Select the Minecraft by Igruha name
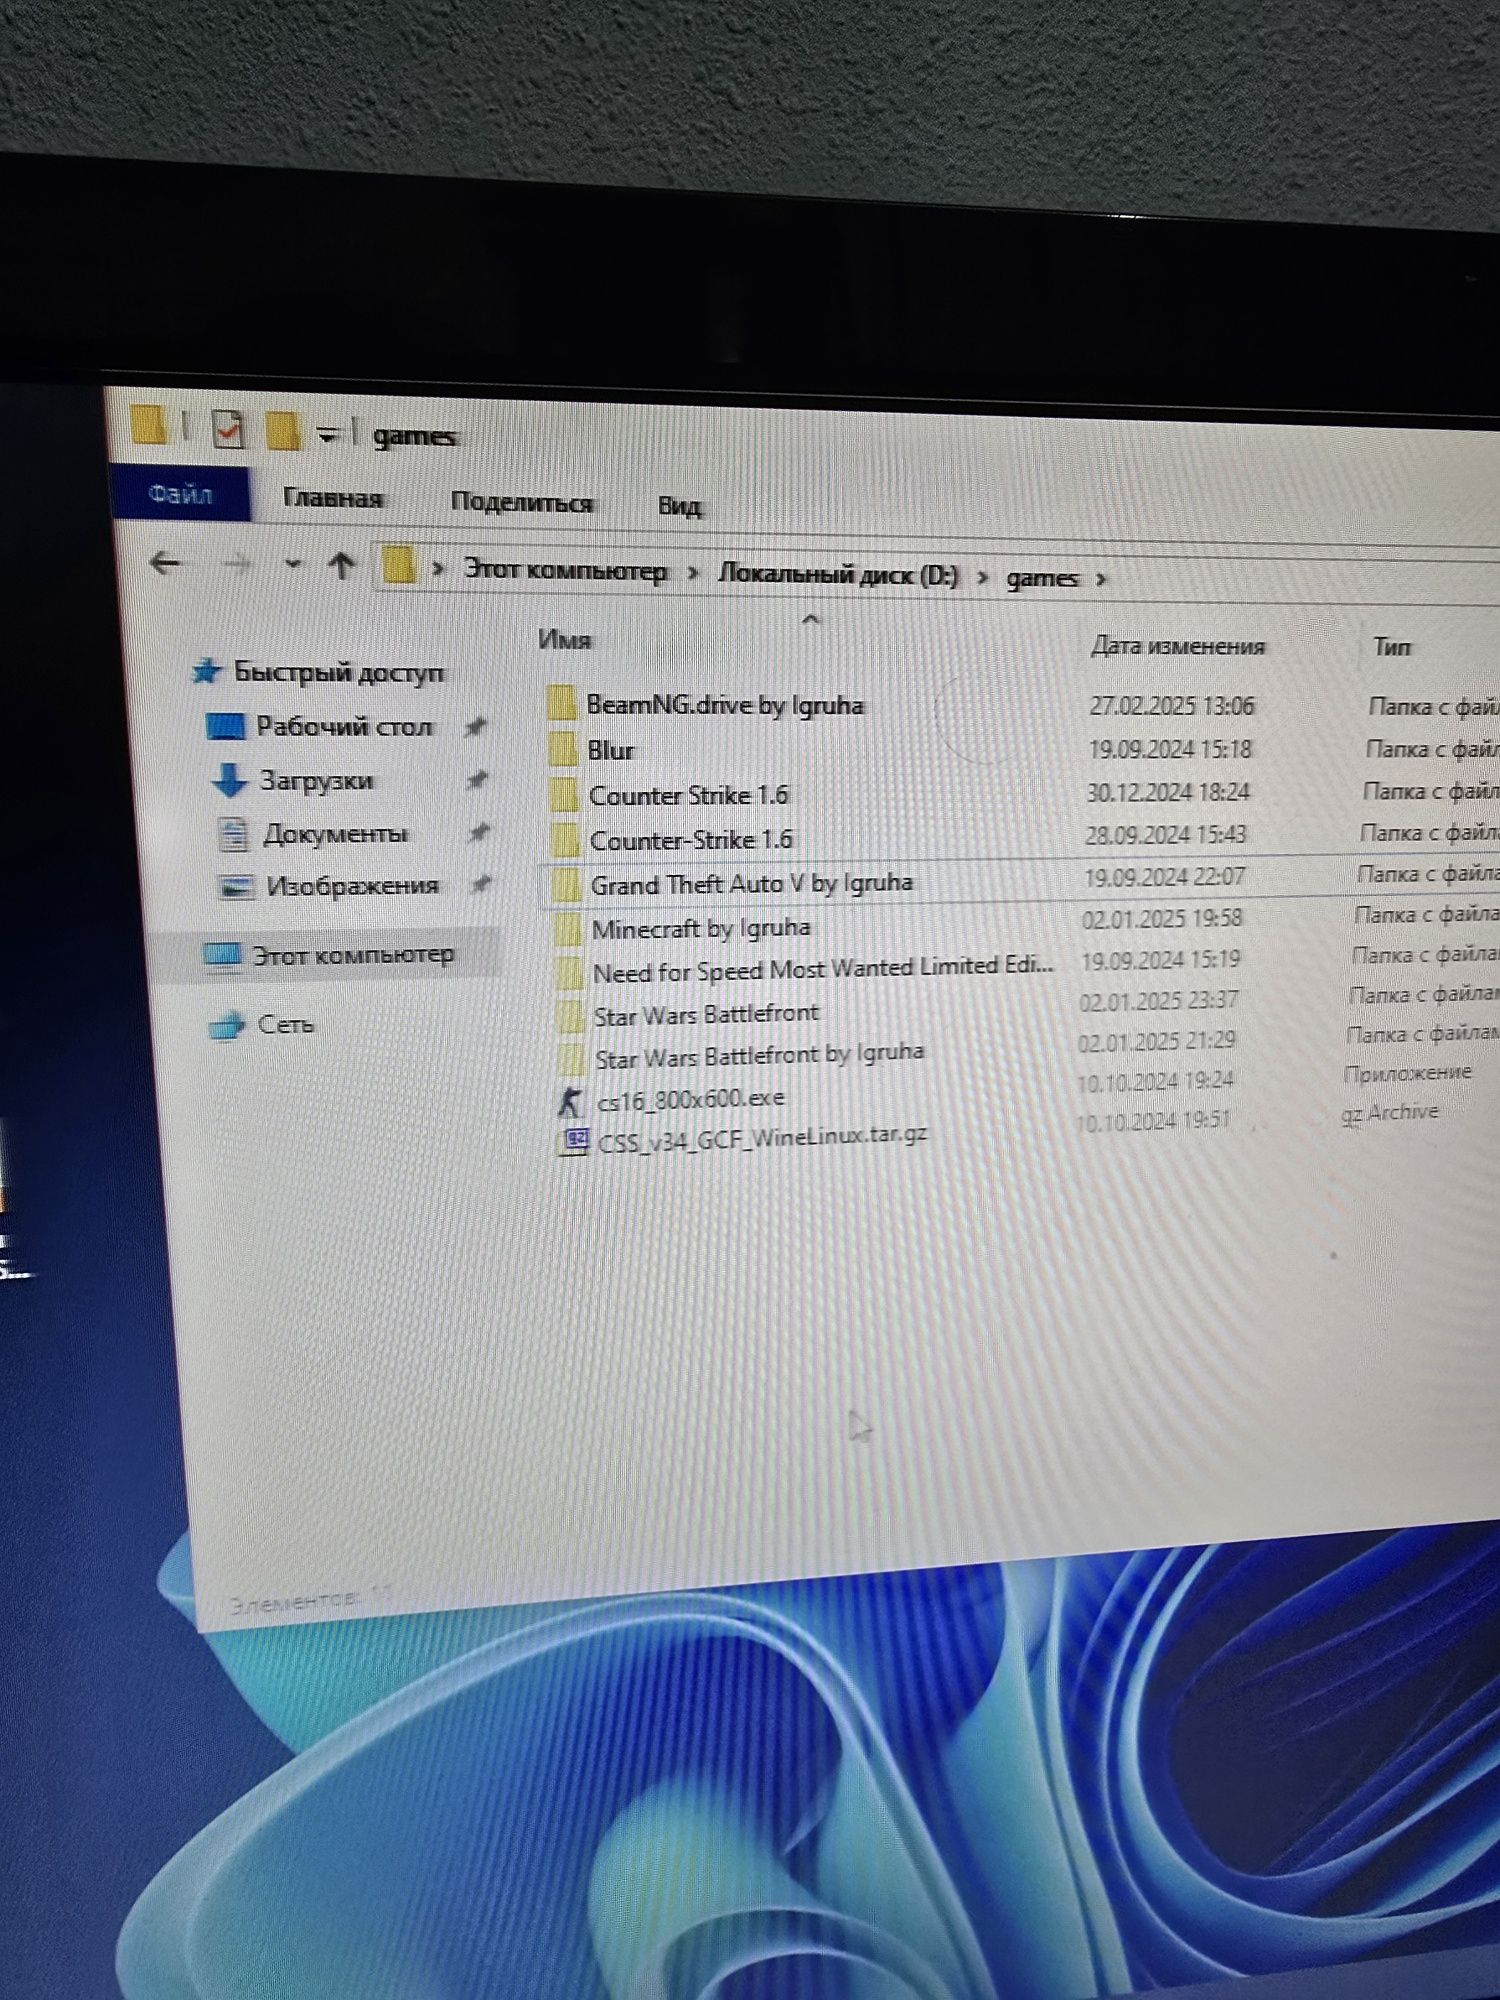Screen dimensions: 1500x2000 (x=701, y=928)
